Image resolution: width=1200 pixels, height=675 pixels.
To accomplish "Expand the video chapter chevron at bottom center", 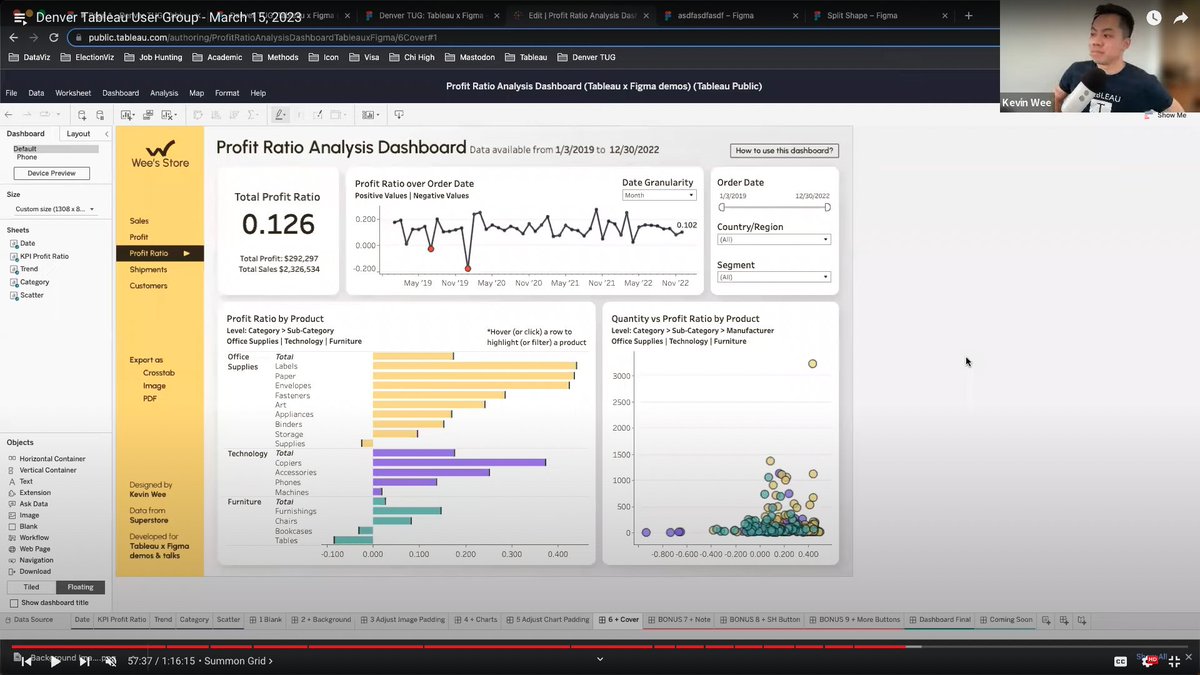I will tap(600, 658).
